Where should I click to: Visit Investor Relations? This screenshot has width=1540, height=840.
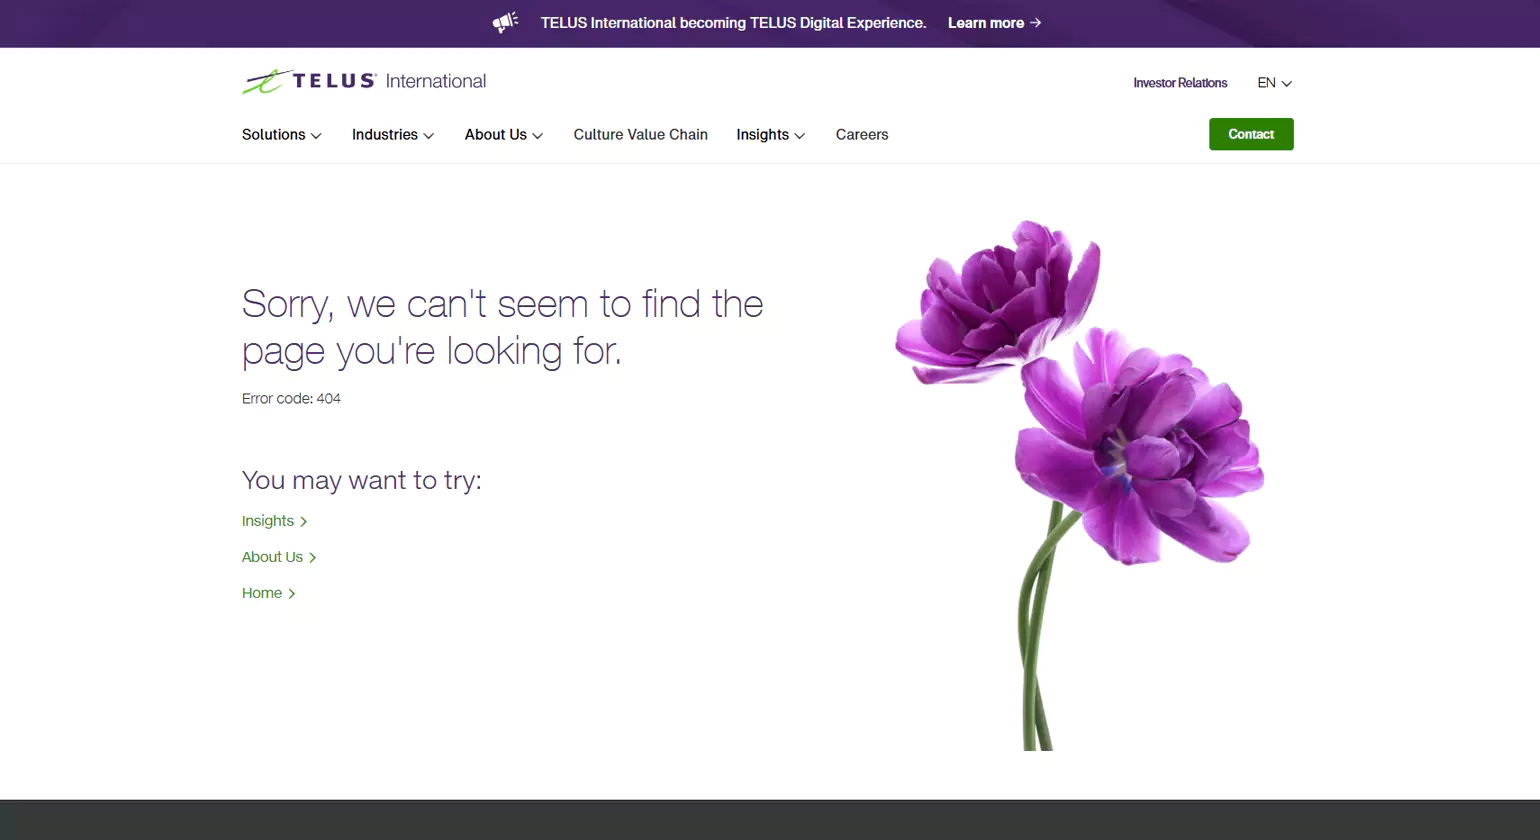[1180, 83]
